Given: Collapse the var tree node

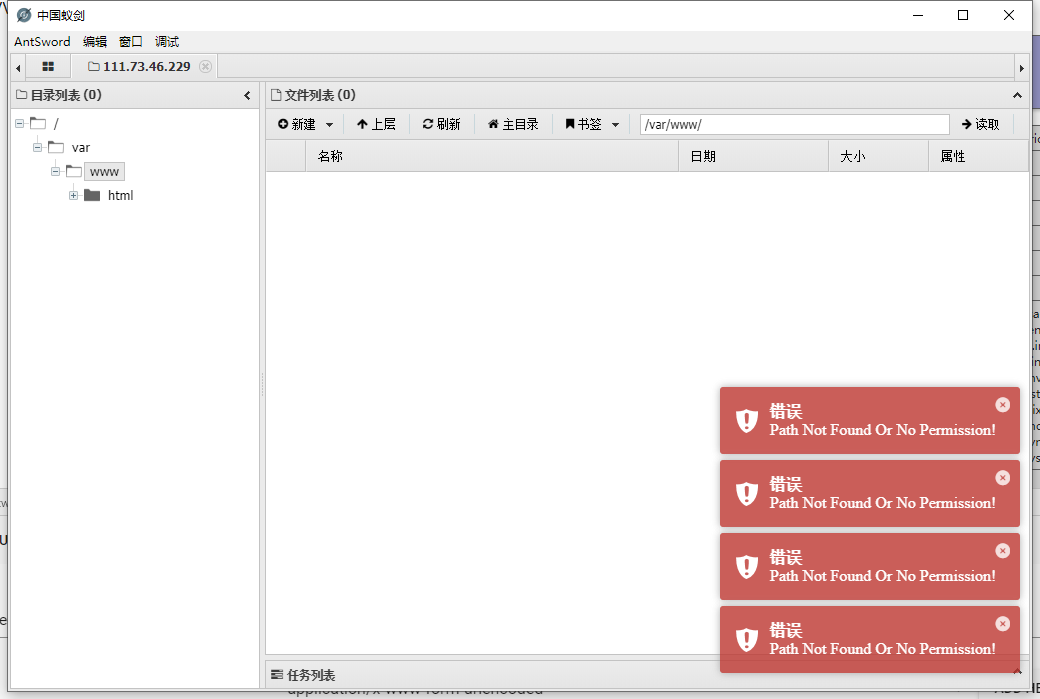Looking at the screenshot, I should pos(37,147).
